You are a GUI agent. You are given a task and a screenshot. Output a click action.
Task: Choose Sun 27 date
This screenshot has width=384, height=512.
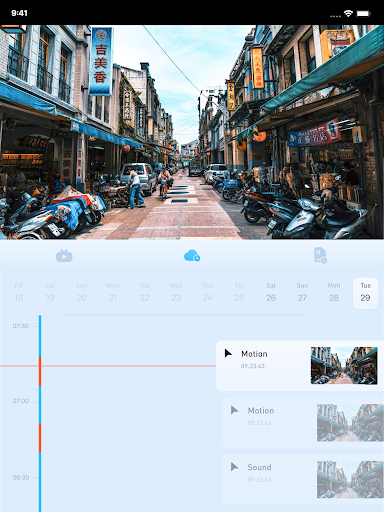point(302,293)
